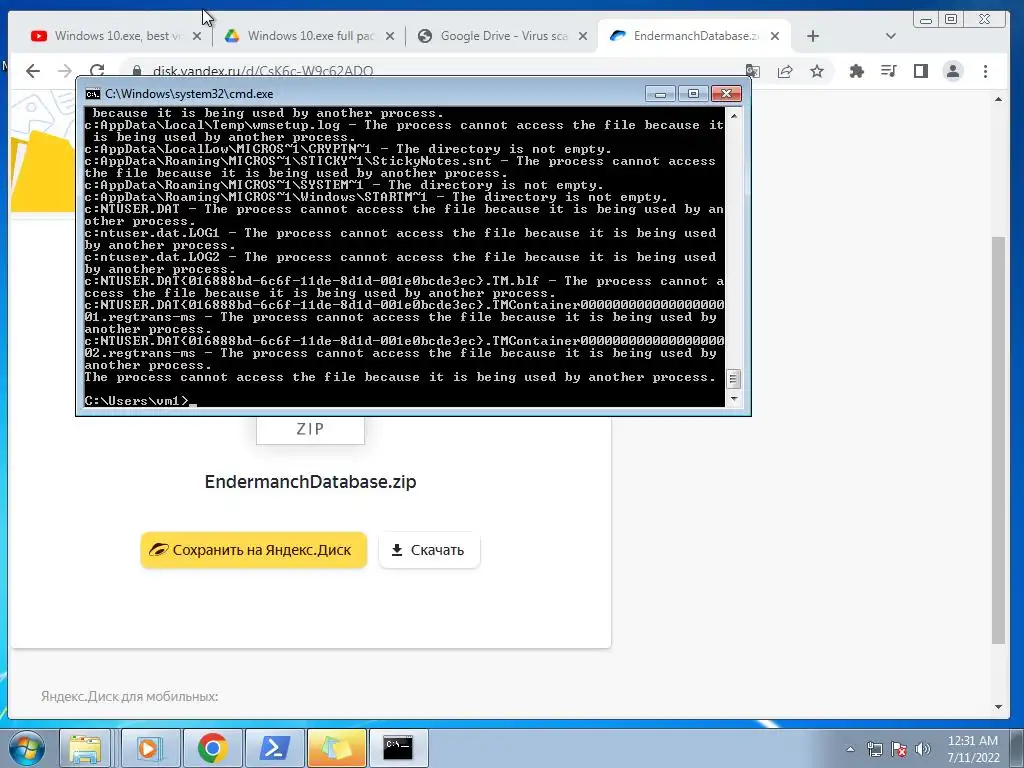Reload the page with the refresh icon
Screen dimensions: 1024x768
(97, 71)
